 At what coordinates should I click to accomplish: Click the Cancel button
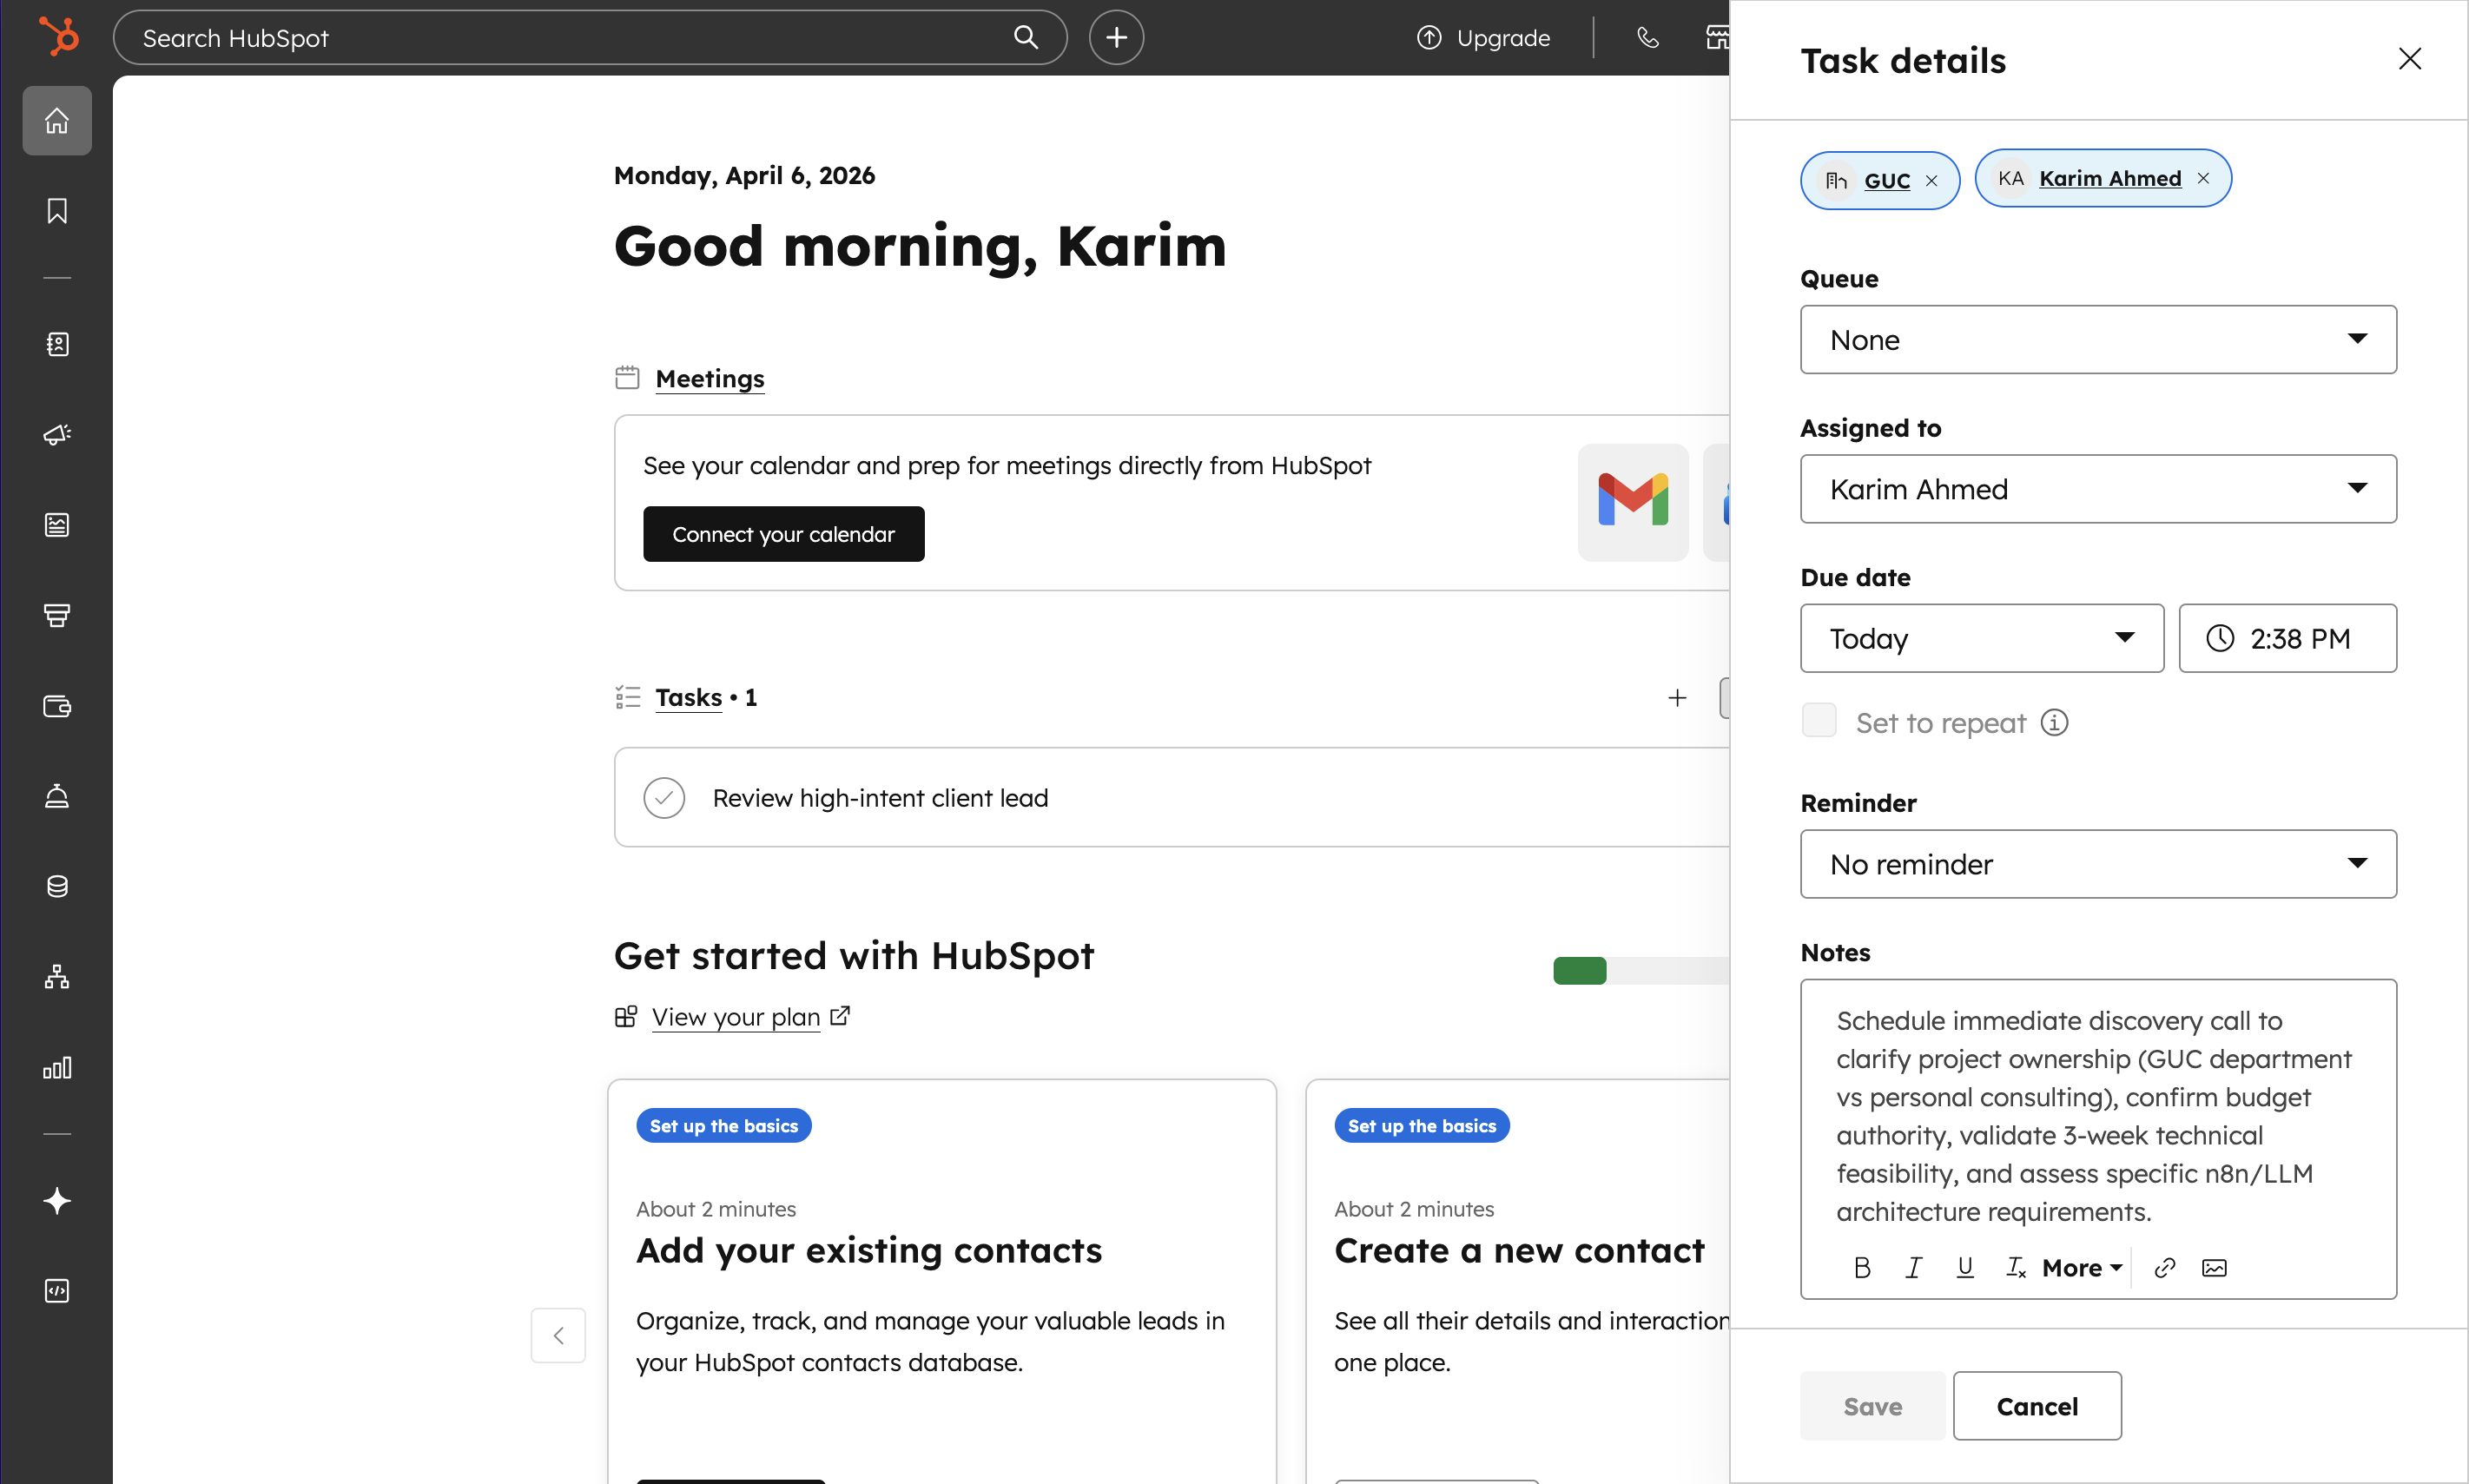pyautogui.click(x=2037, y=1405)
